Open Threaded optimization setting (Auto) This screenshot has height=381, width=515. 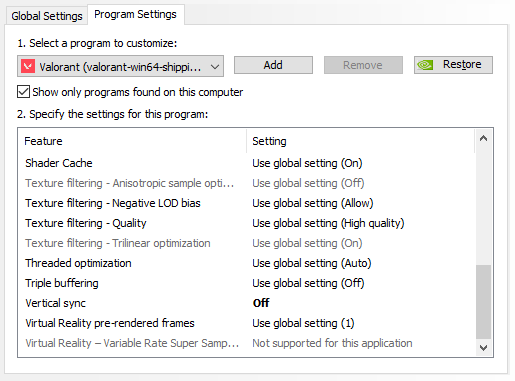[x=312, y=263]
